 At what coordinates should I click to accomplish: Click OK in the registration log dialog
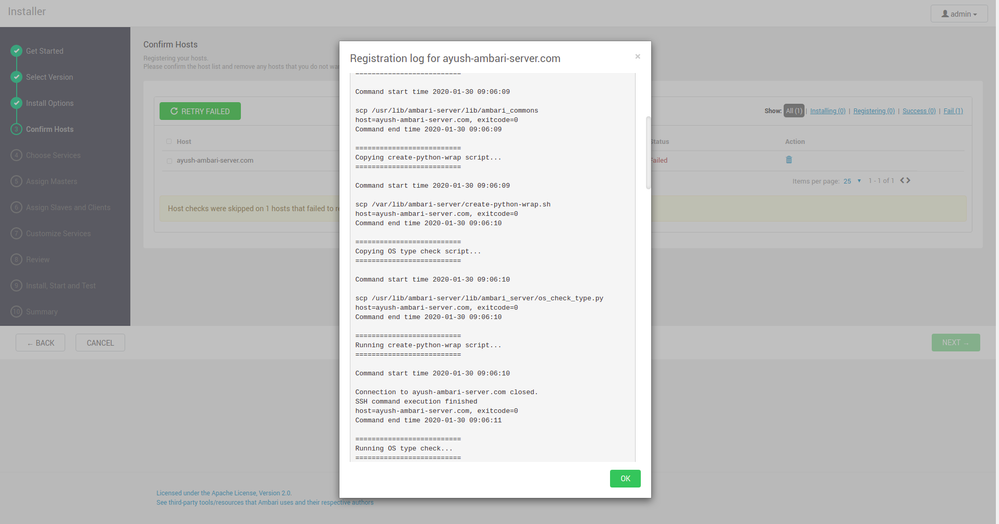point(625,479)
